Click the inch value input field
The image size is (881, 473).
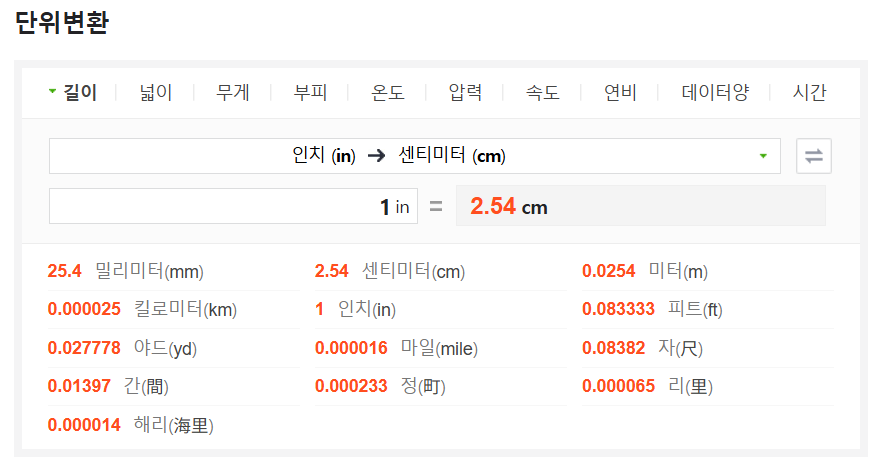pos(233,206)
